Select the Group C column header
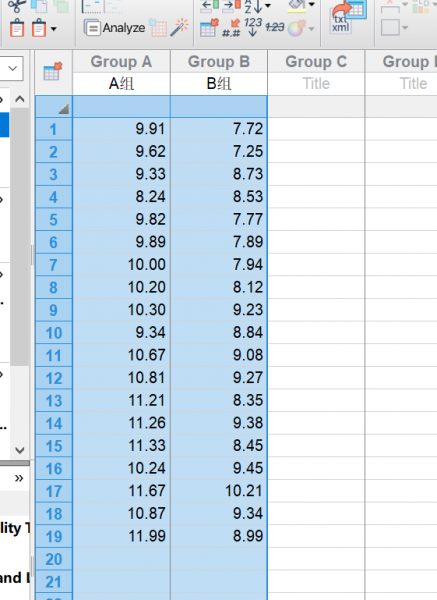Image resolution: width=437 pixels, height=600 pixels. click(x=316, y=62)
